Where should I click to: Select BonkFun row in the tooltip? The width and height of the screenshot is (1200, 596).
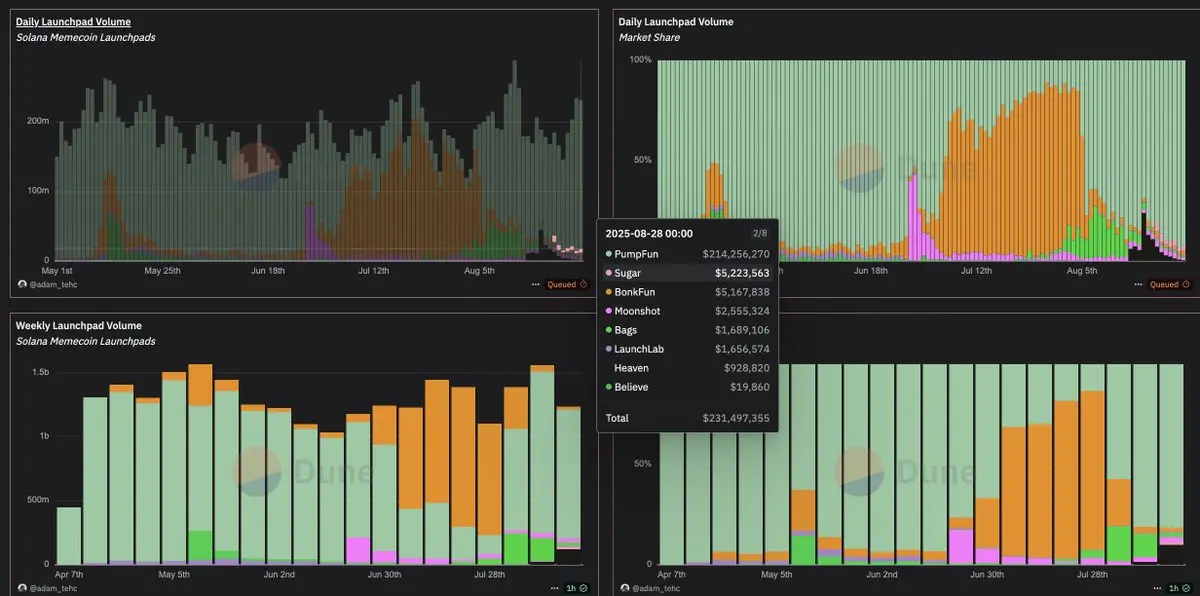tap(687, 292)
